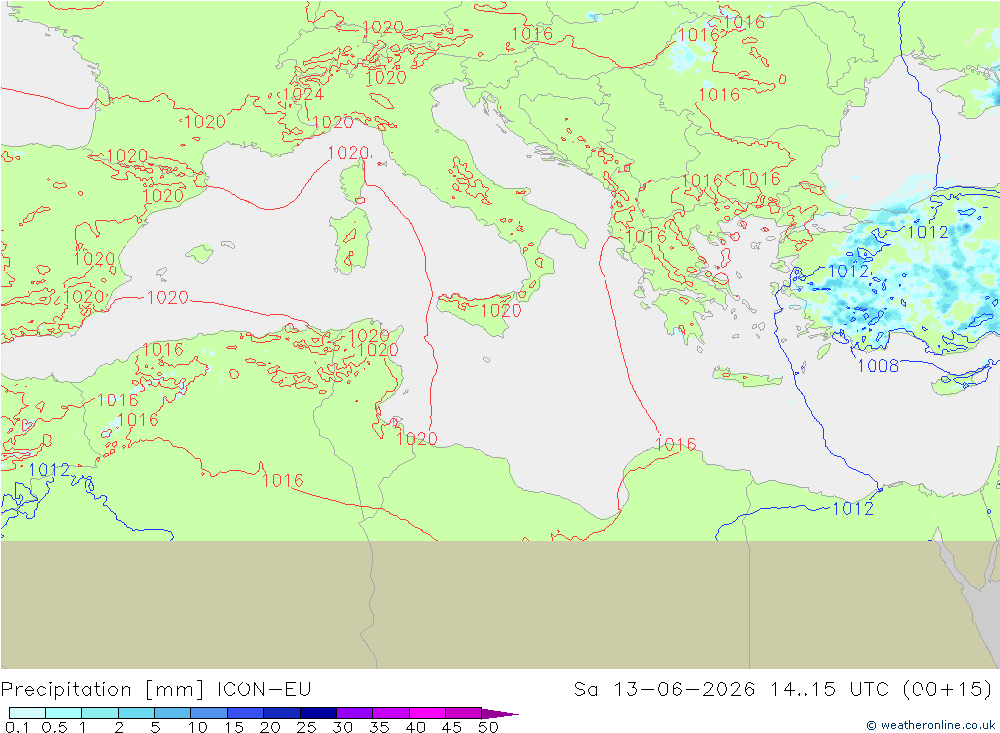Open the weatheronline.co.uk copyright link
Image resolution: width=1000 pixels, height=733 pixels.
[930, 725]
